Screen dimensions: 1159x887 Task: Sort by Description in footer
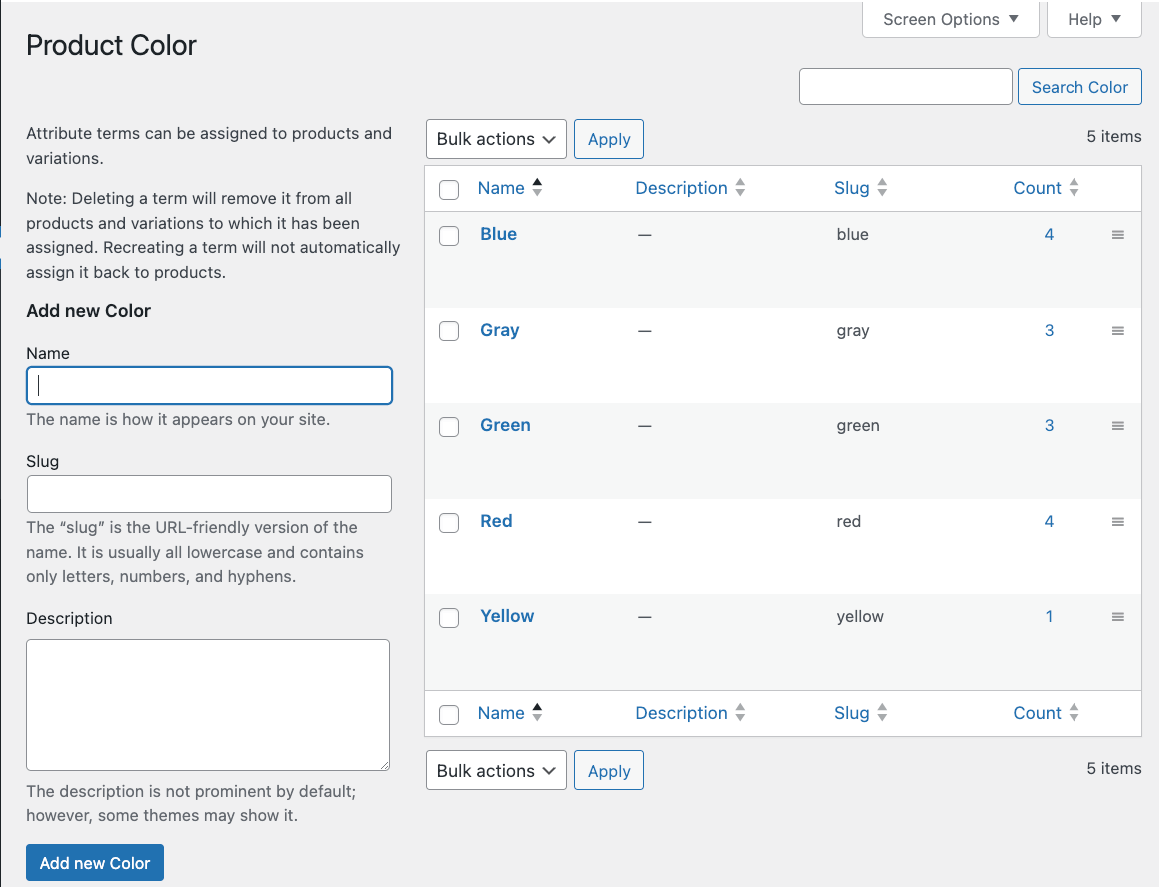682,713
